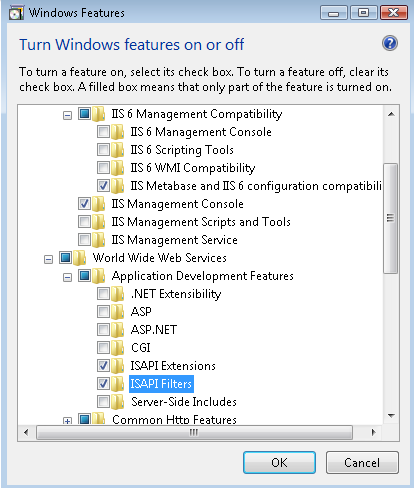Click folder icon beside IIS Metabase row
Screen dimensions: 414x488
pyautogui.click(x=118, y=186)
